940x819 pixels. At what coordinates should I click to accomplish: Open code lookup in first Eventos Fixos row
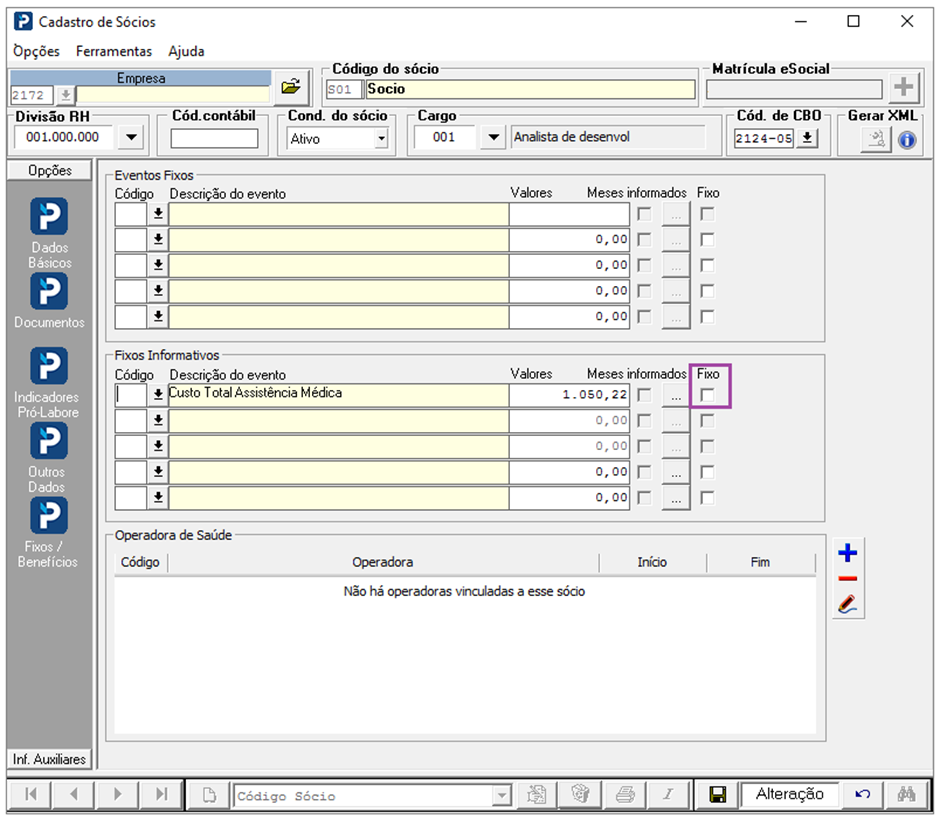(x=158, y=214)
